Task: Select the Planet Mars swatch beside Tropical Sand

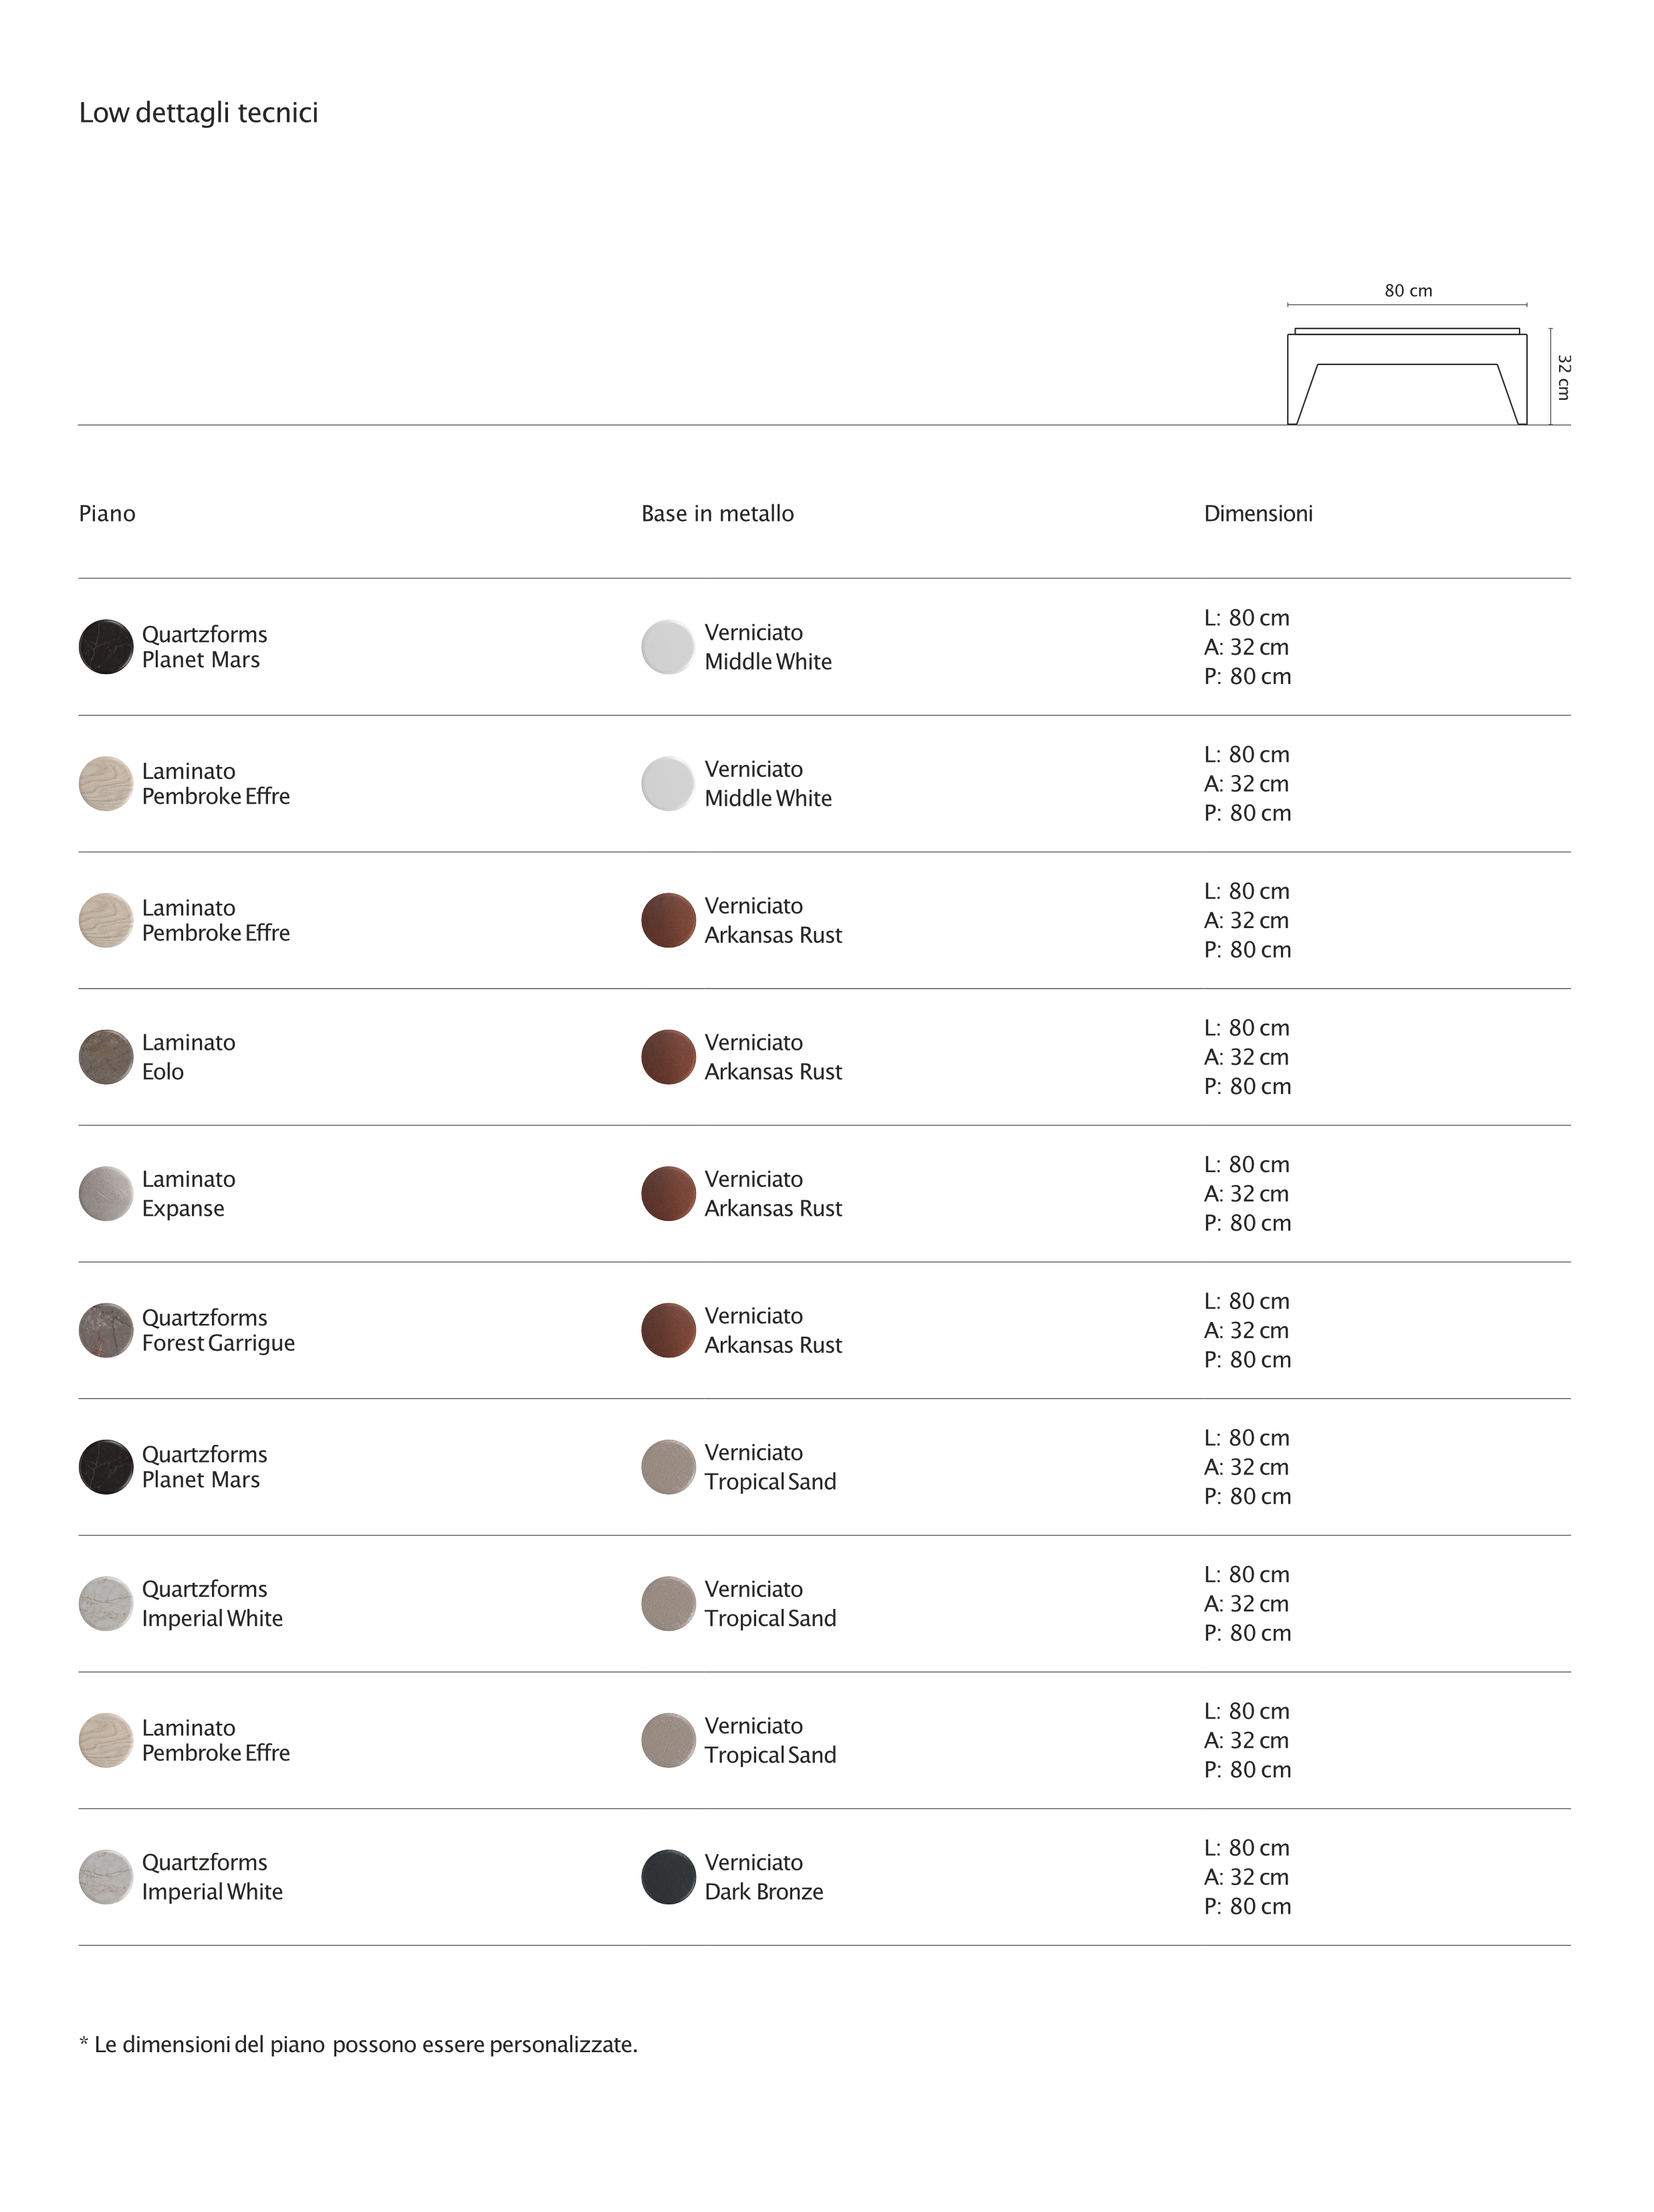Action: (x=106, y=1467)
